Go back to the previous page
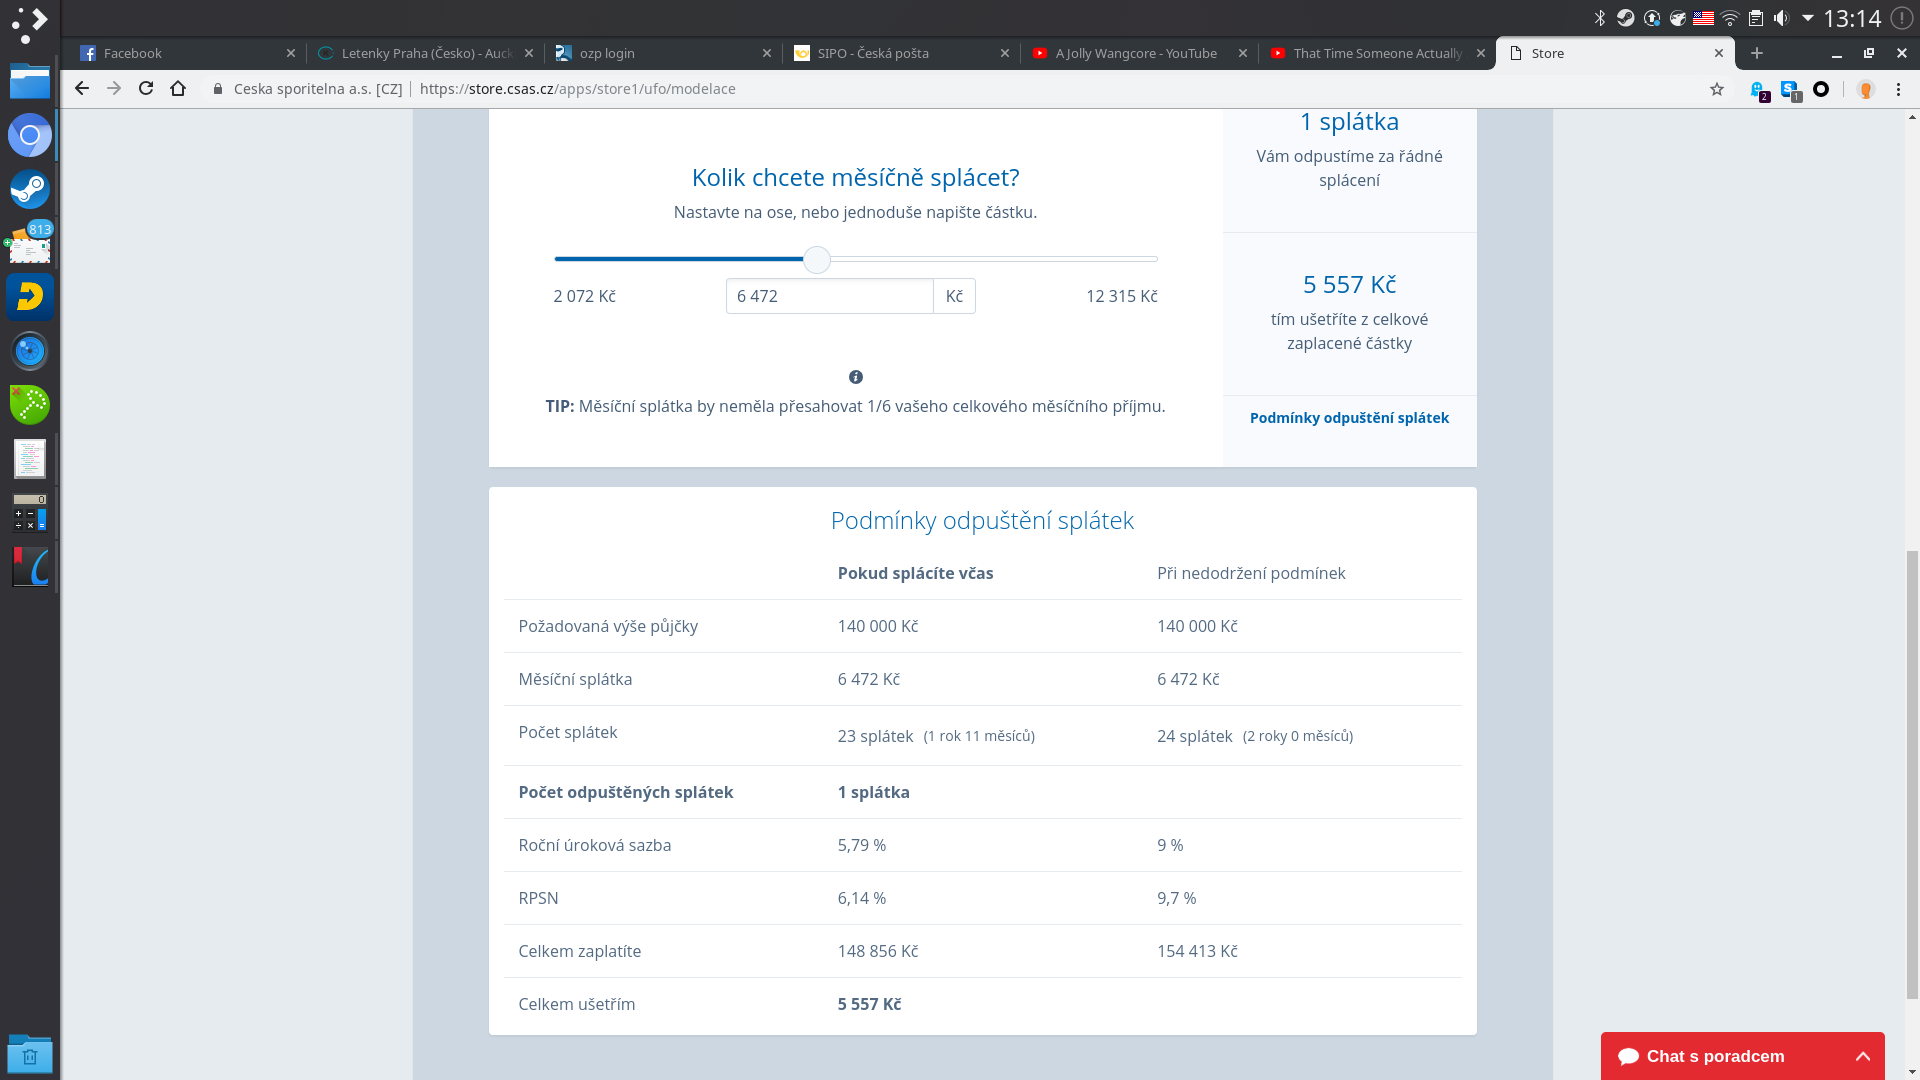Viewport: 1920px width, 1080px height. pyautogui.click(x=82, y=89)
